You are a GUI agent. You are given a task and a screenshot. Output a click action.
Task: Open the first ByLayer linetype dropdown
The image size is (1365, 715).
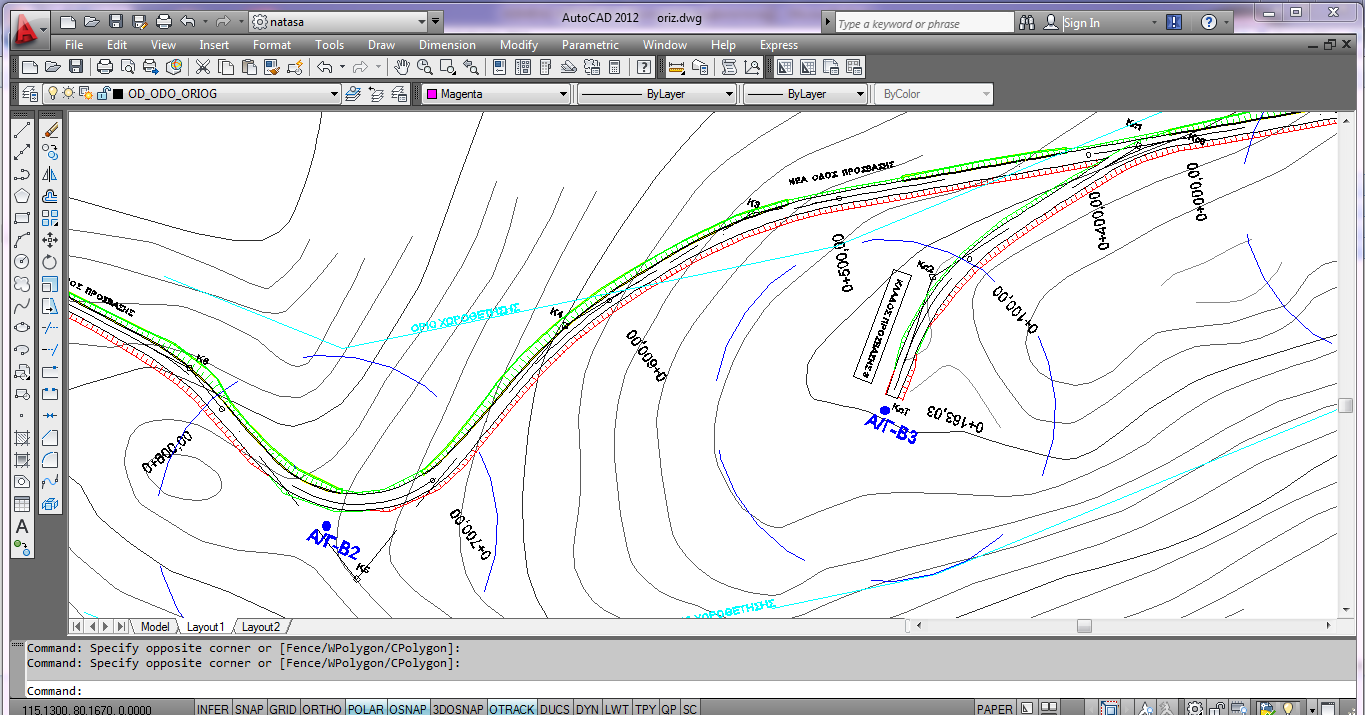pyautogui.click(x=728, y=94)
